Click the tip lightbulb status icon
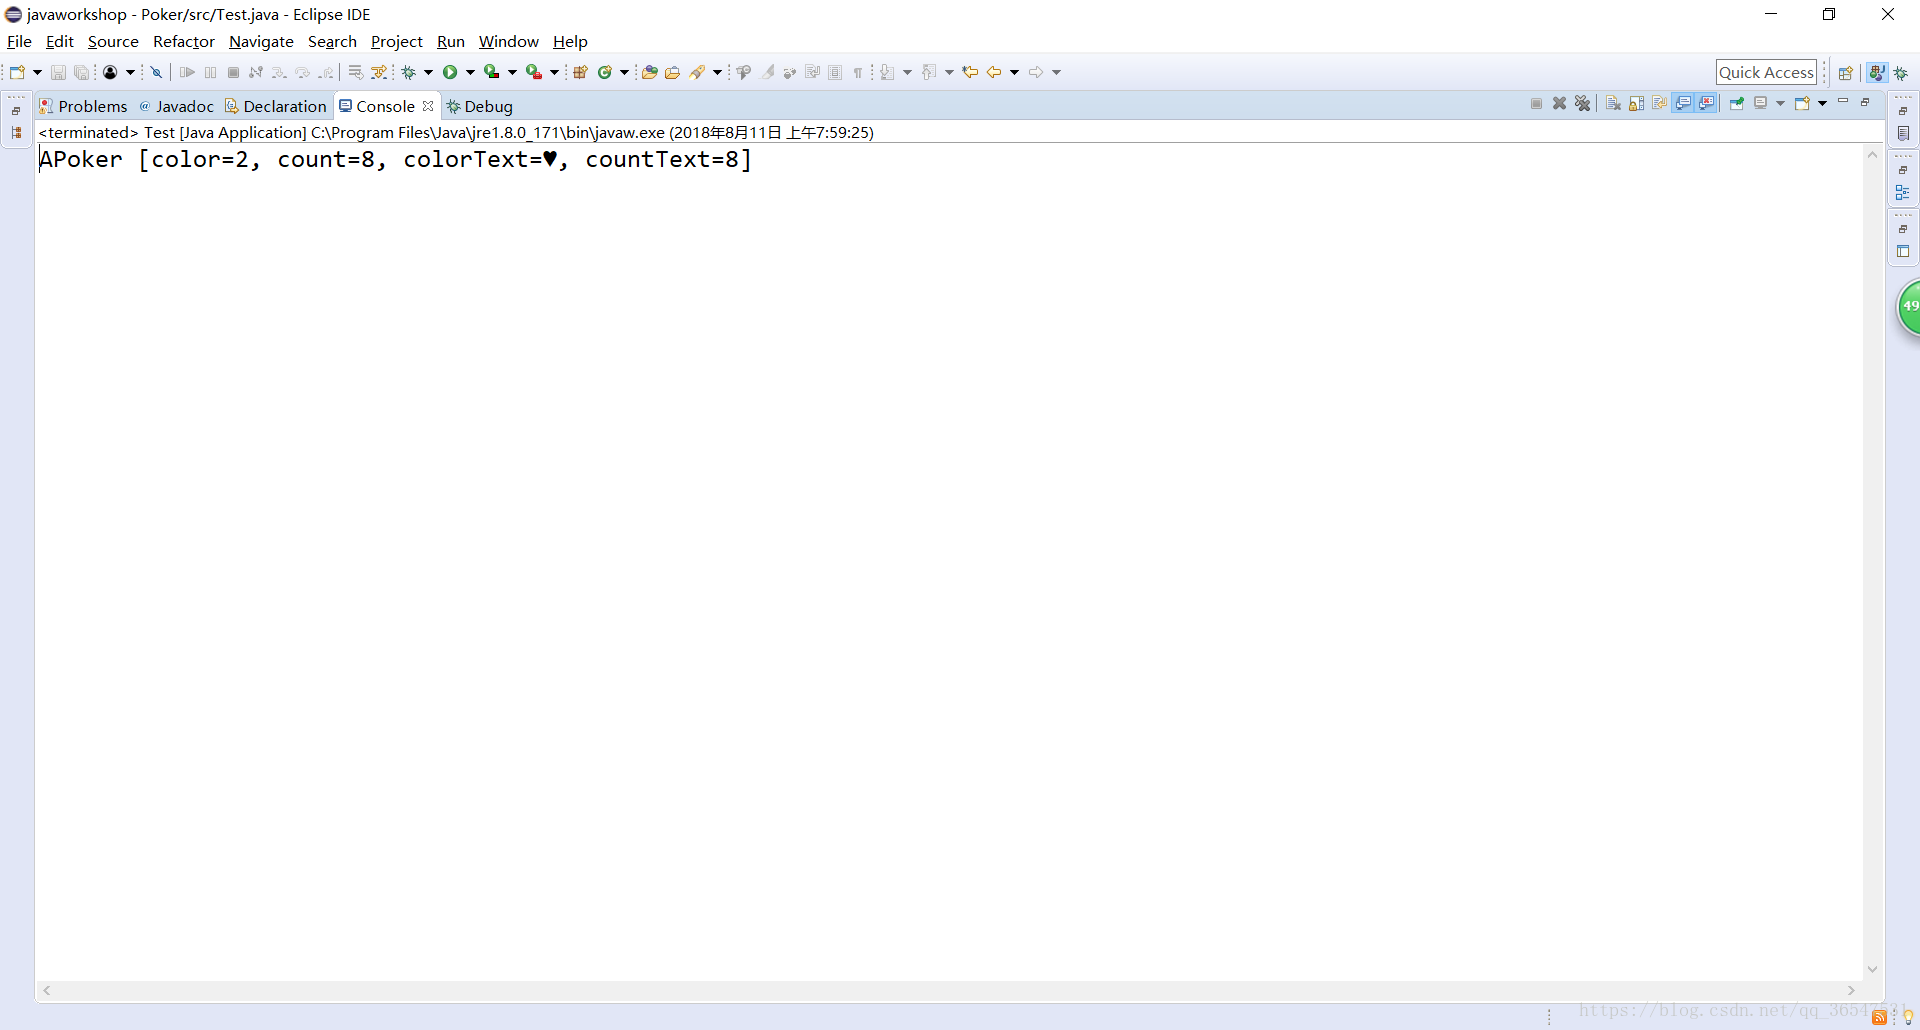The height and width of the screenshot is (1030, 1920). (x=1908, y=1017)
